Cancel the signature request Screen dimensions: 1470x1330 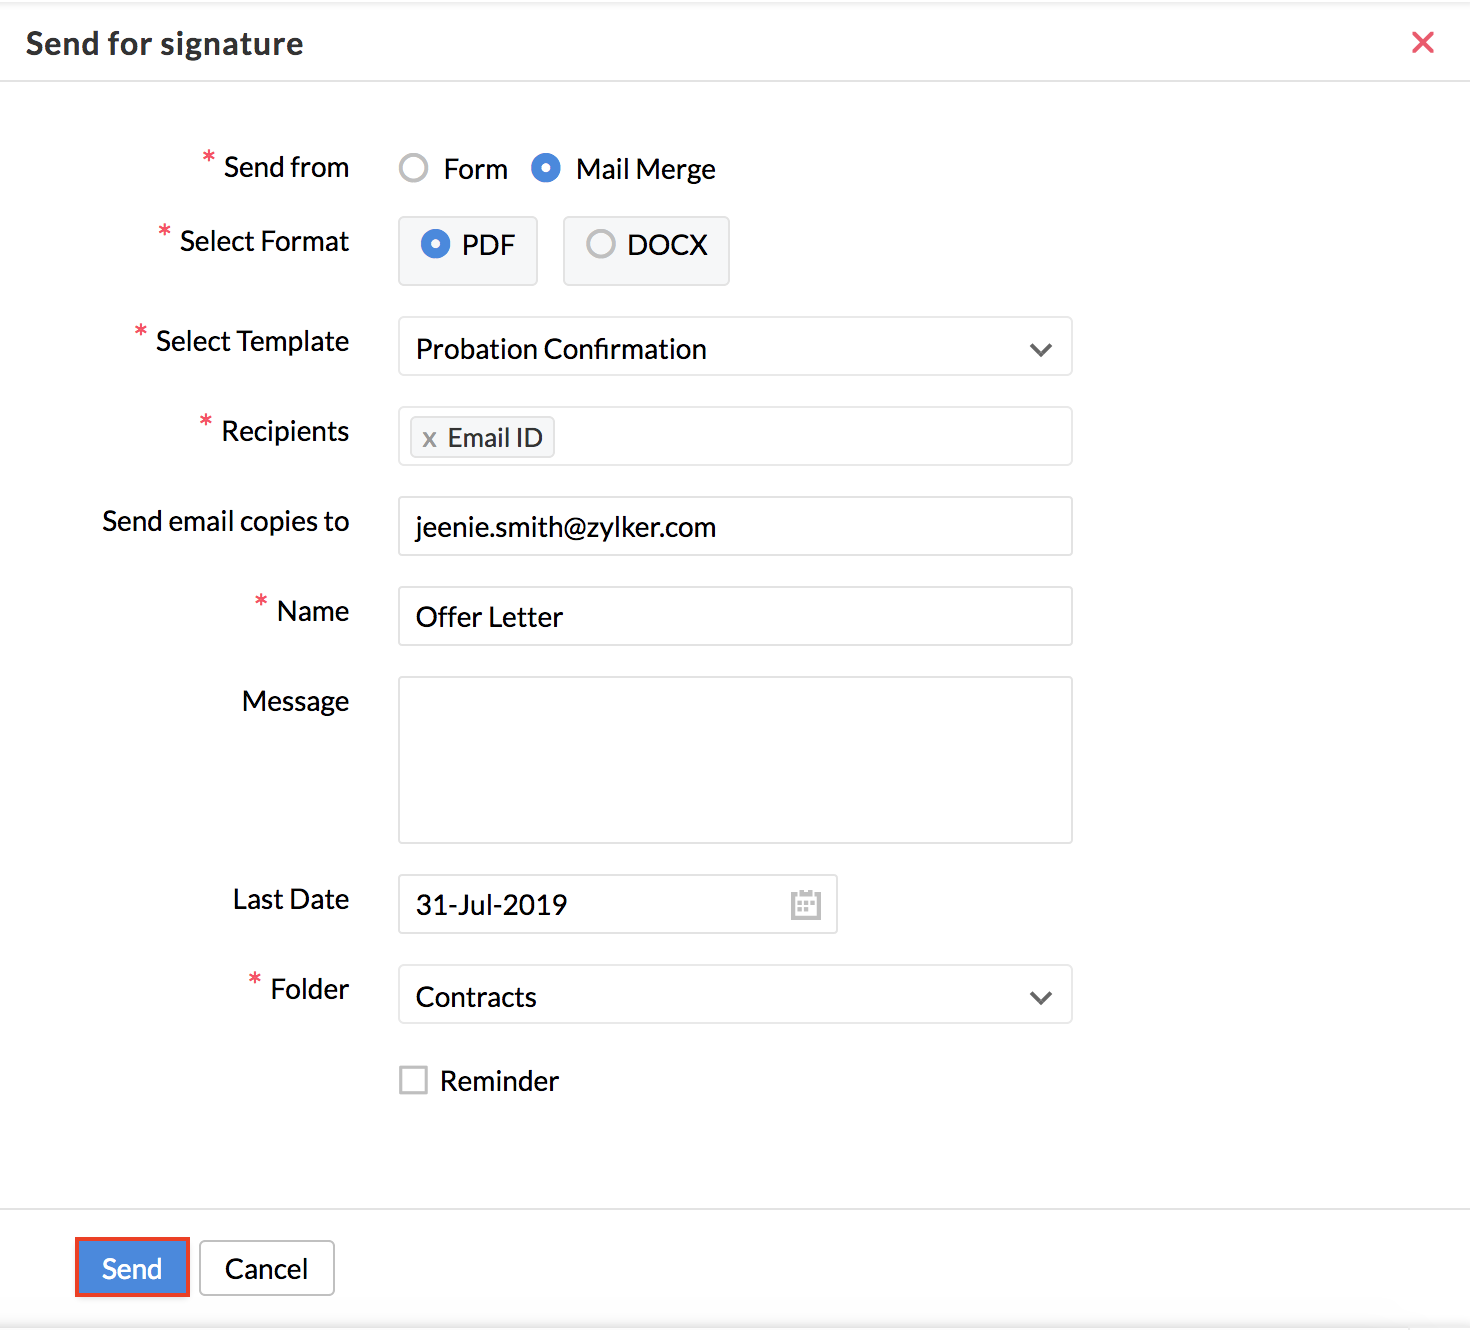point(266,1267)
